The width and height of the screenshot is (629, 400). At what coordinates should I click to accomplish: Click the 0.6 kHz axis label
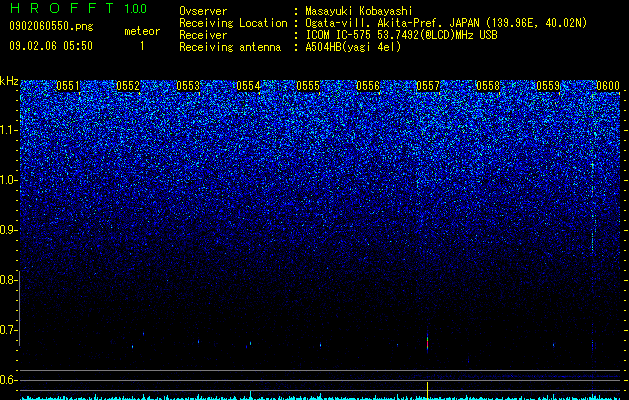8,380
